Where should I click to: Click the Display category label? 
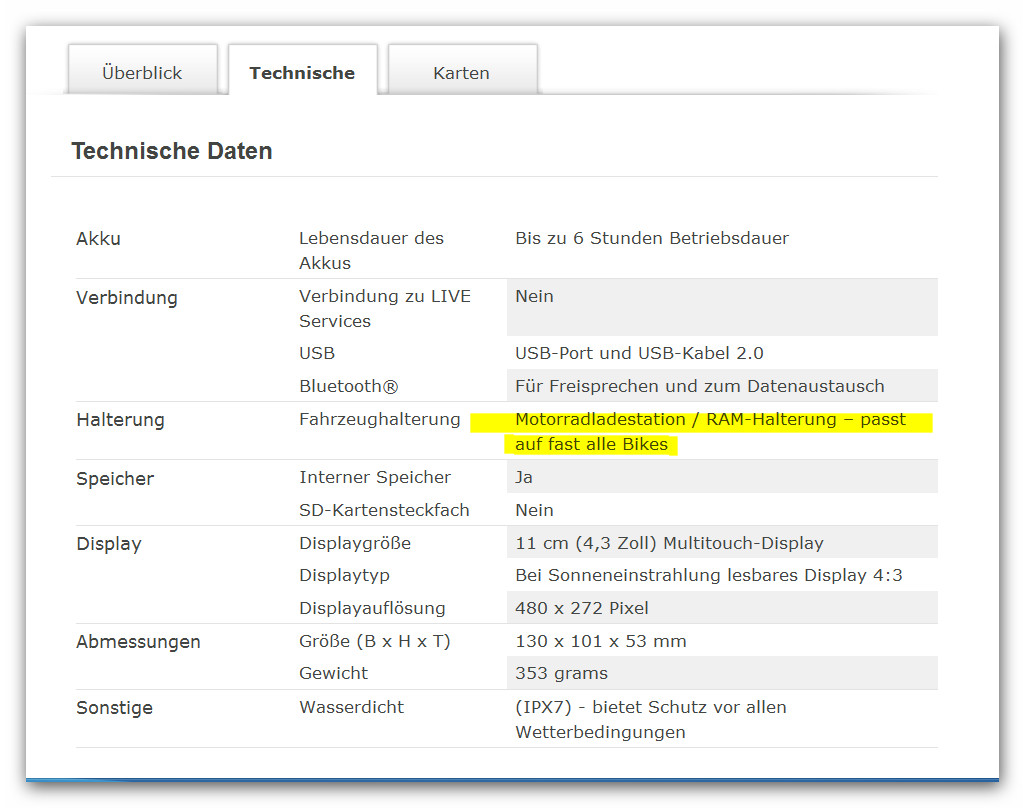[x=109, y=544]
